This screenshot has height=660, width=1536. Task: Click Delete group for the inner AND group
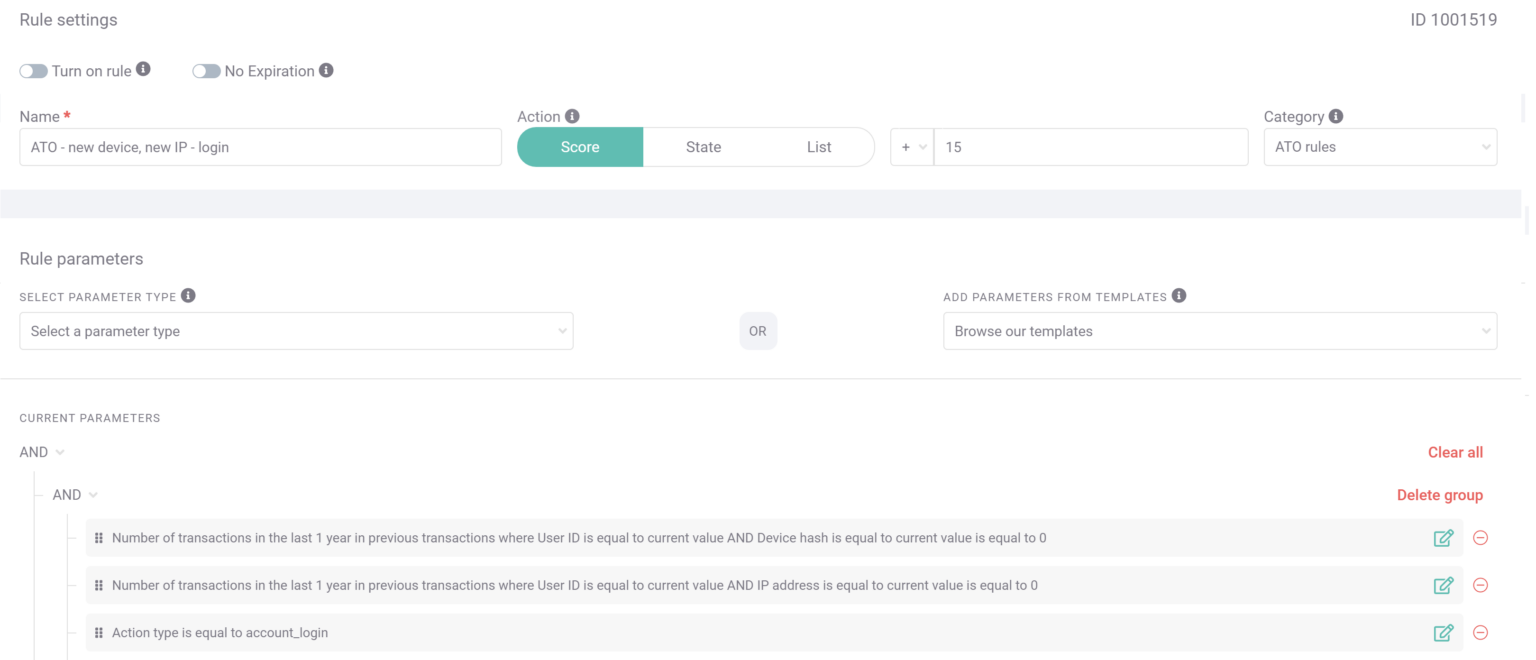tap(1439, 494)
